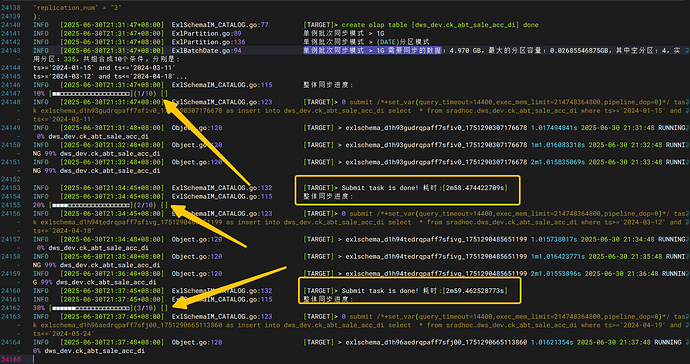Click the "0% dws_dev.ck_abt_sale_acc_di" text under line 24164
This screenshot has height=364, width=690.
pos(89,351)
